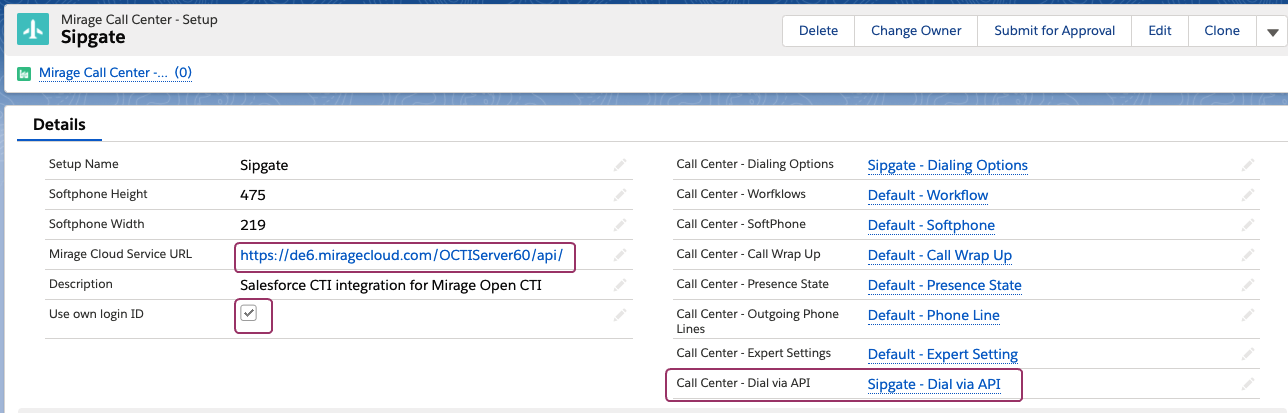
Task: Click the Change Owner button
Action: point(916,31)
